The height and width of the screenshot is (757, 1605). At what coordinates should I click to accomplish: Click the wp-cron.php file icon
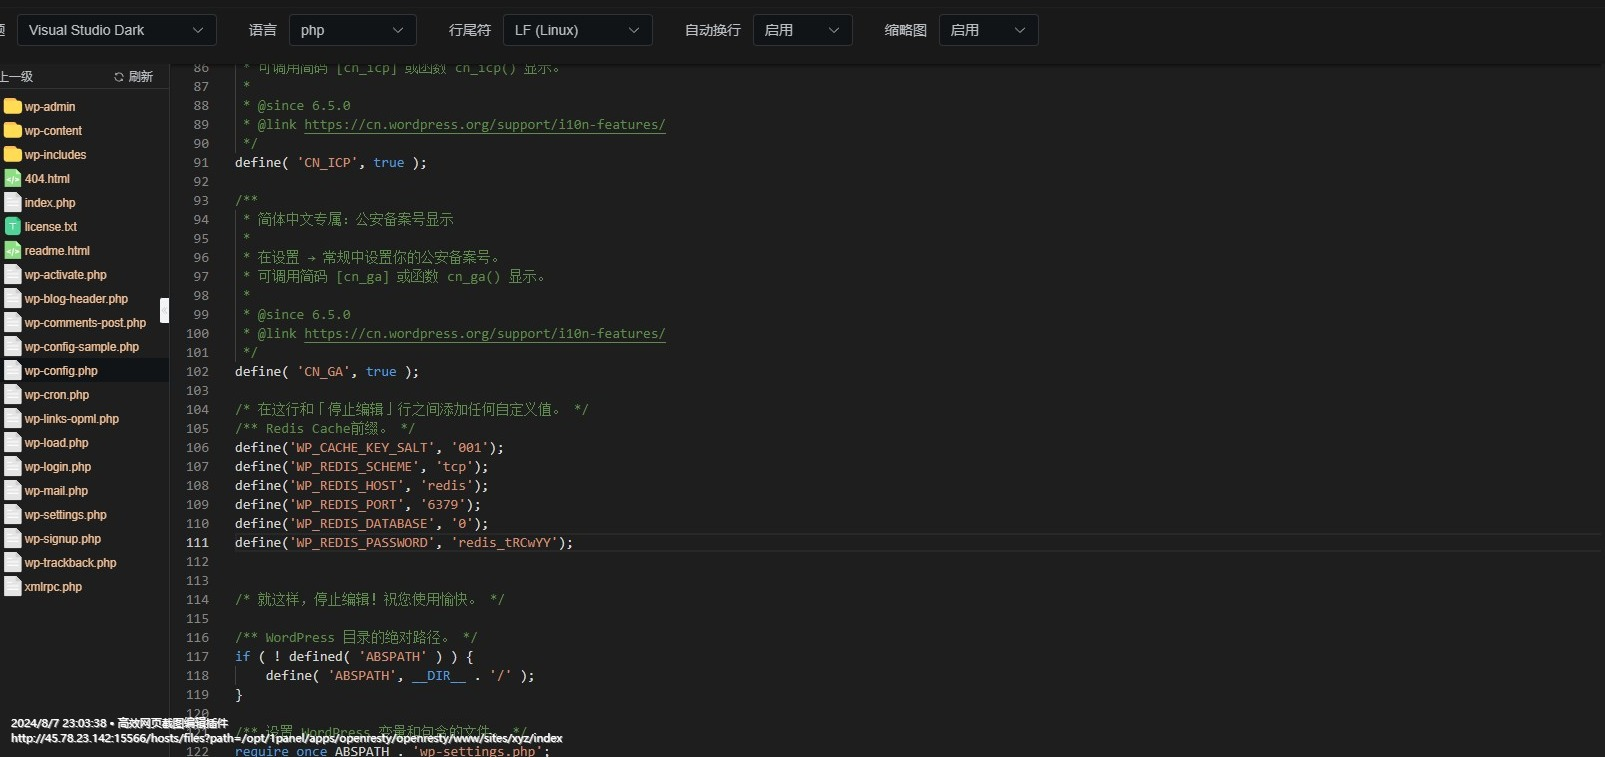13,394
